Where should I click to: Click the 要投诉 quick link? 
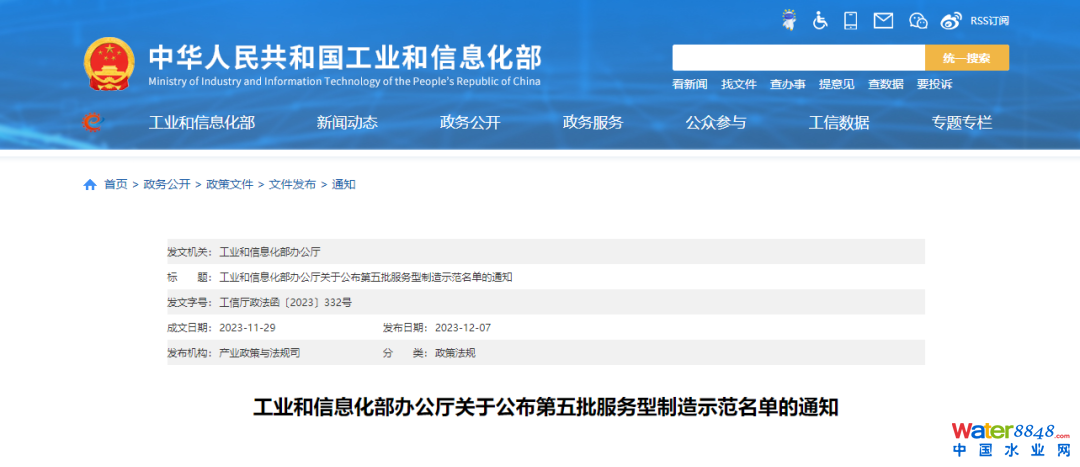(934, 84)
